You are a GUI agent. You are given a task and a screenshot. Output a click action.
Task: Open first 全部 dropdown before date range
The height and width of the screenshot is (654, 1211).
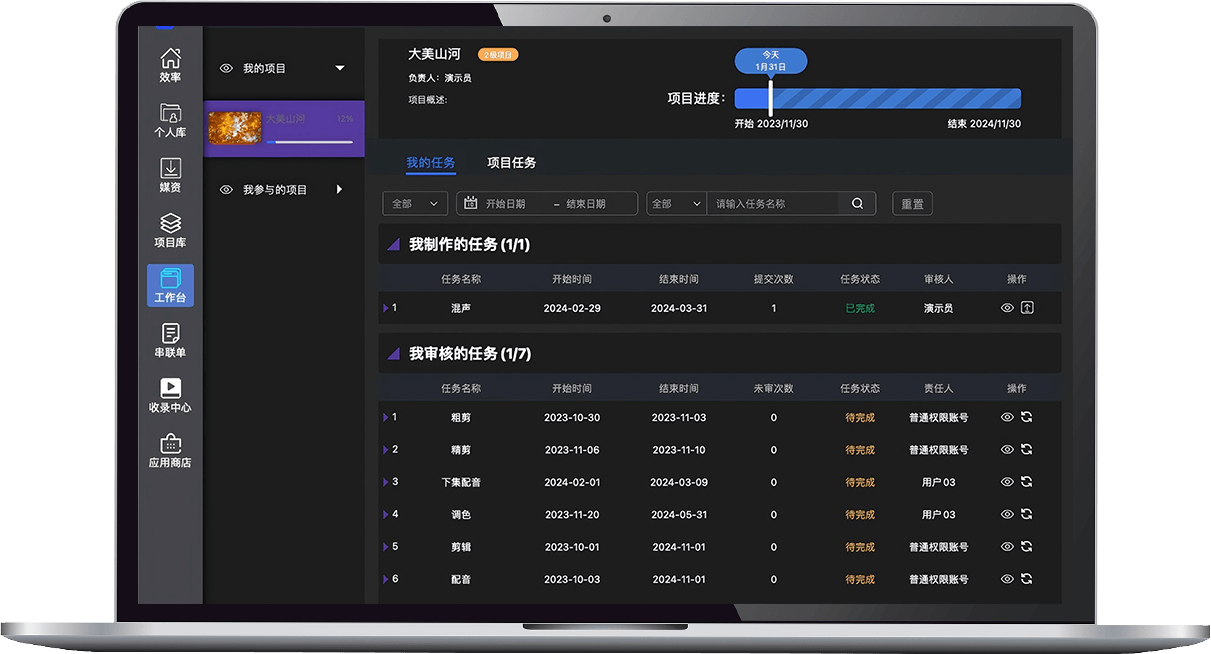tap(415, 203)
